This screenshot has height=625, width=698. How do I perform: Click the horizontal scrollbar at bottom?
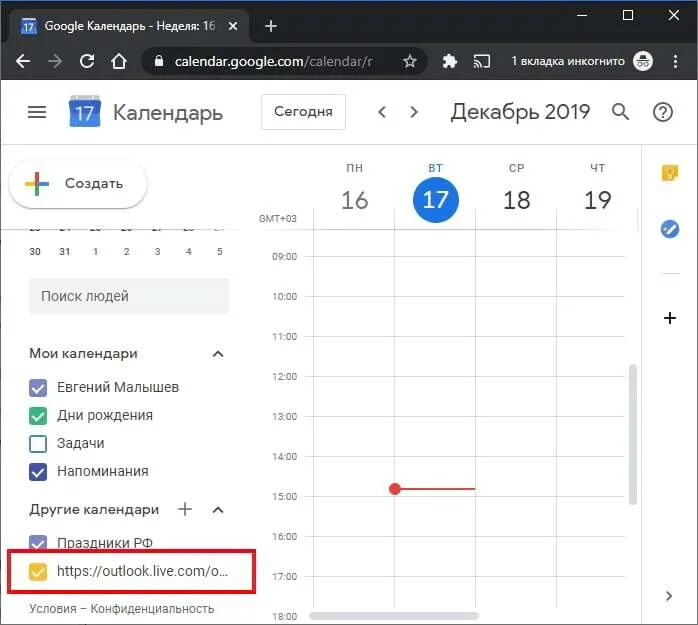point(394,616)
